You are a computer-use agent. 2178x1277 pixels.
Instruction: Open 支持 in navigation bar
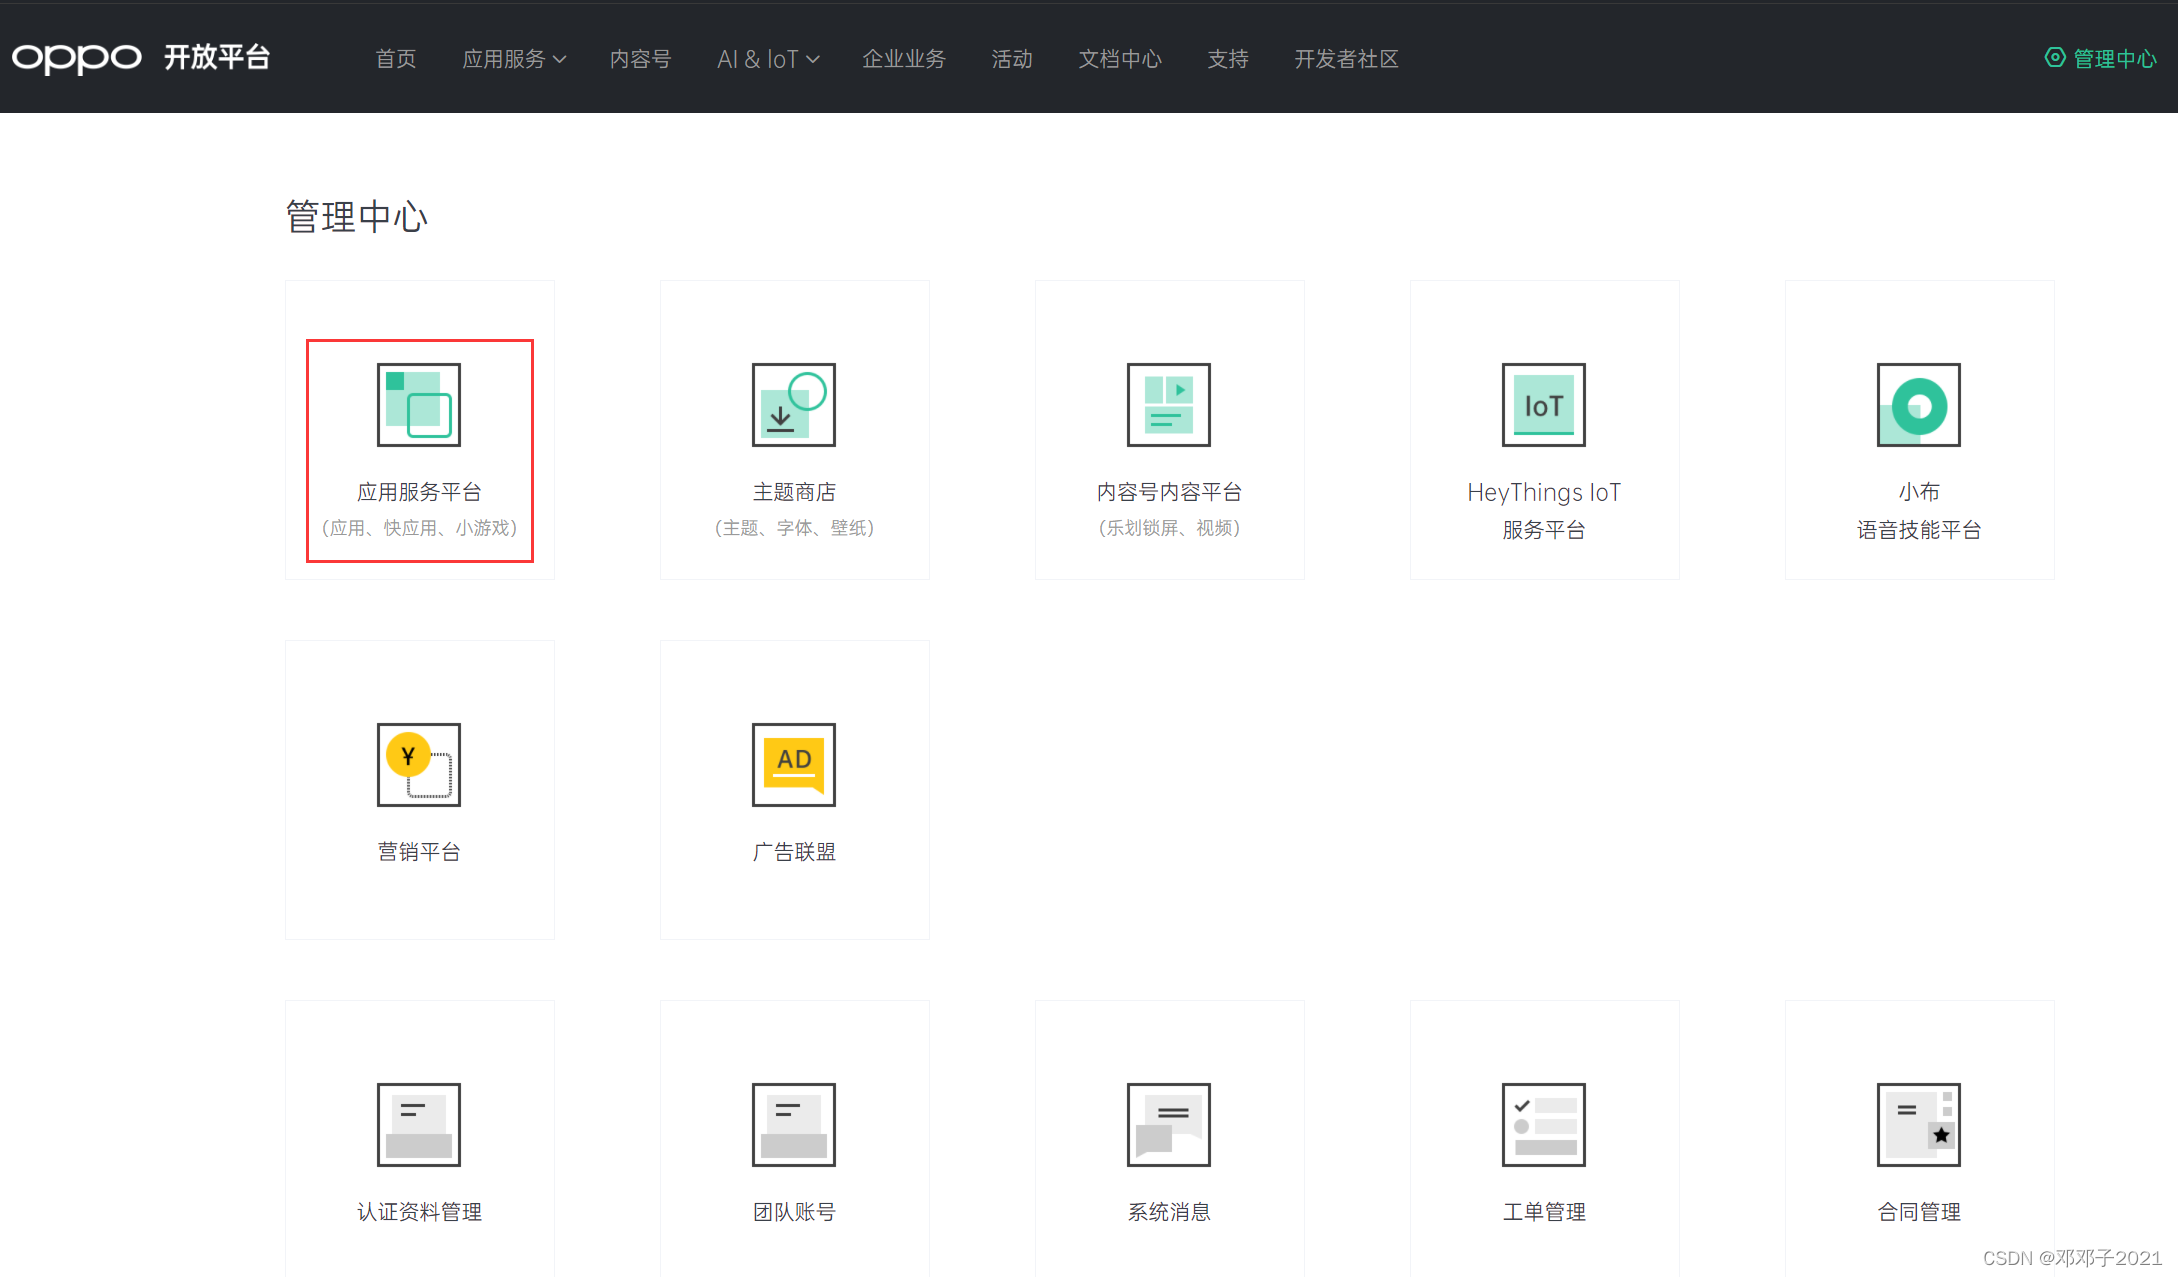tap(1228, 59)
